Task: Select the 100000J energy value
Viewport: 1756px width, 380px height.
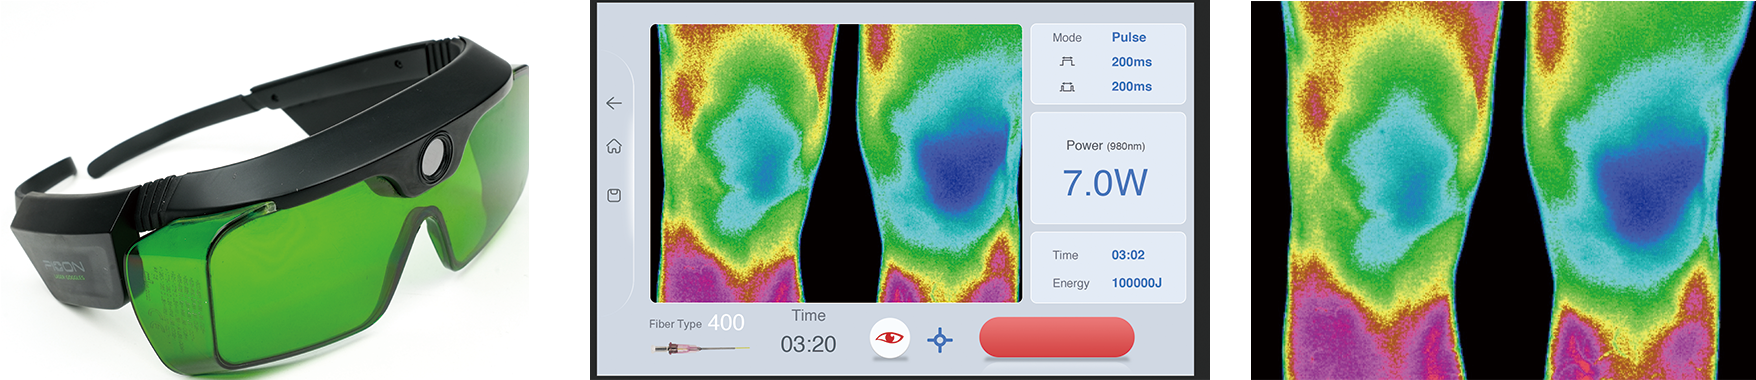Action: (1137, 283)
